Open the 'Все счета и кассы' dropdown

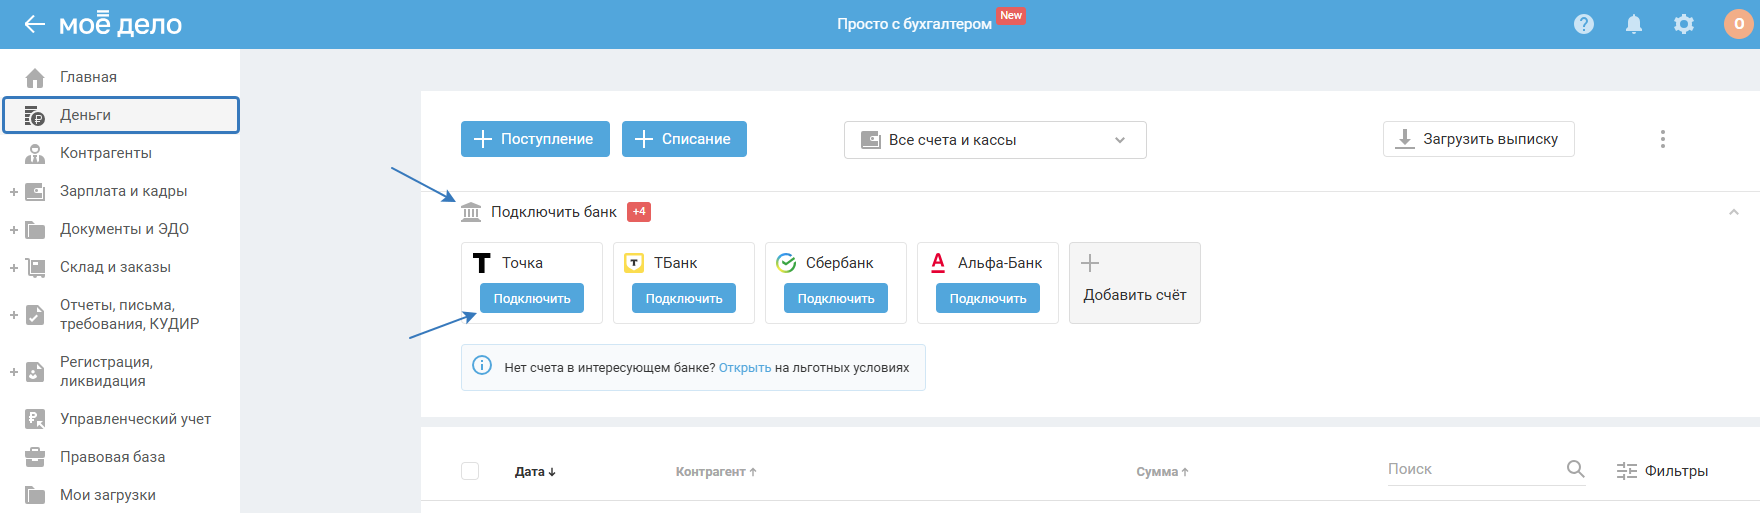(x=994, y=140)
